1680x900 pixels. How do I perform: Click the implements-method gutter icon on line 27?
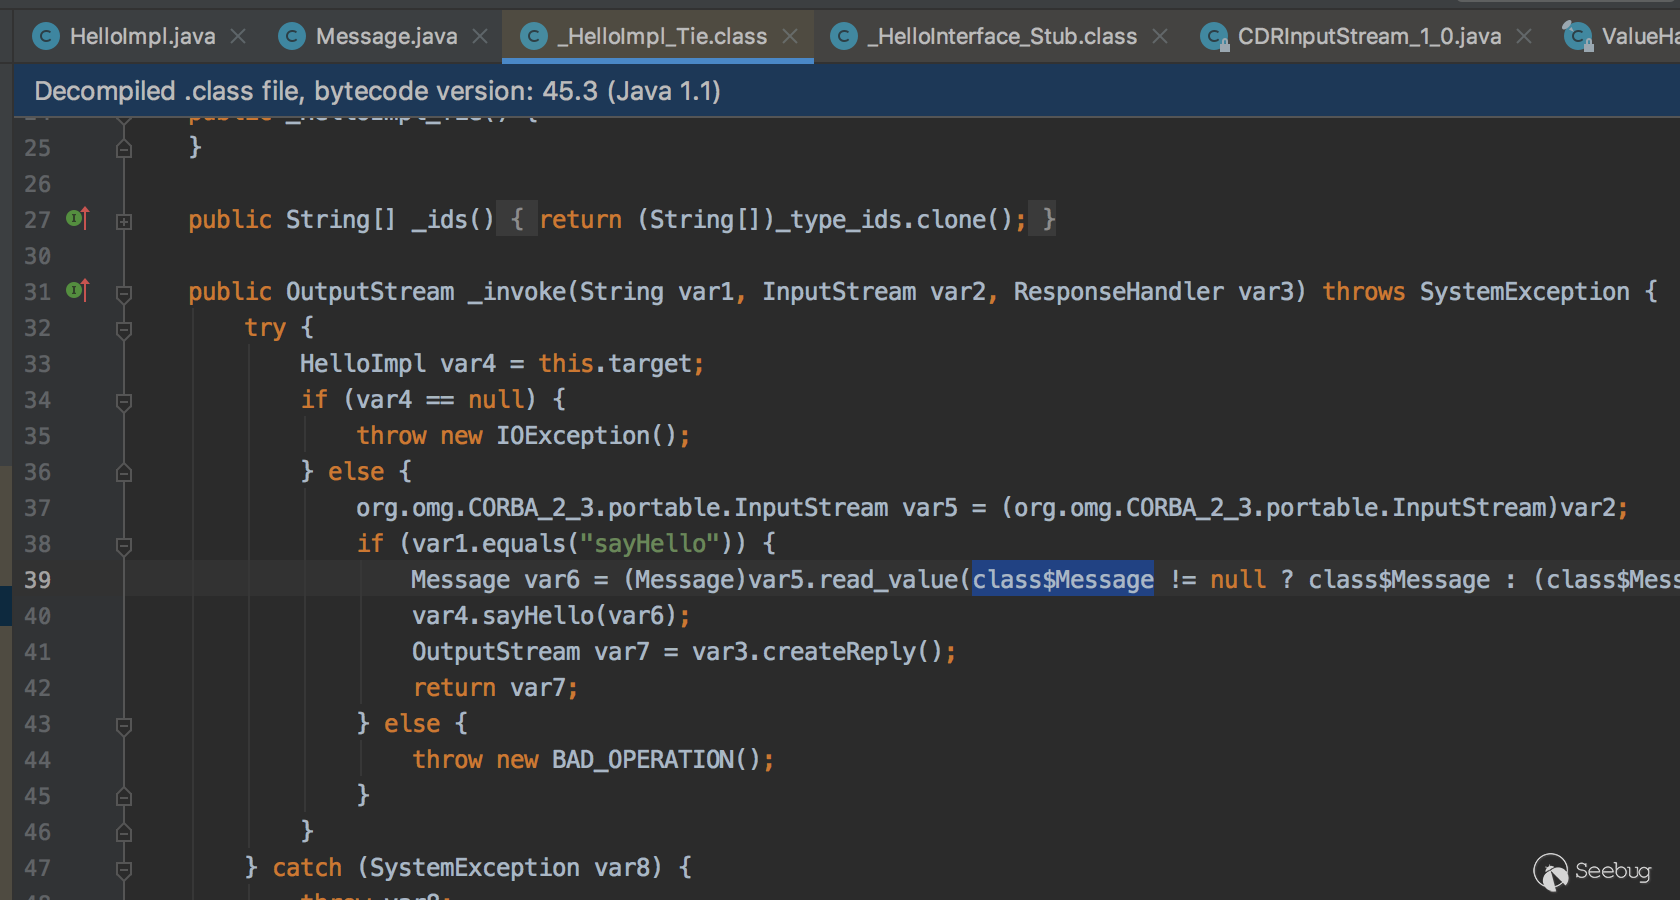(77, 218)
